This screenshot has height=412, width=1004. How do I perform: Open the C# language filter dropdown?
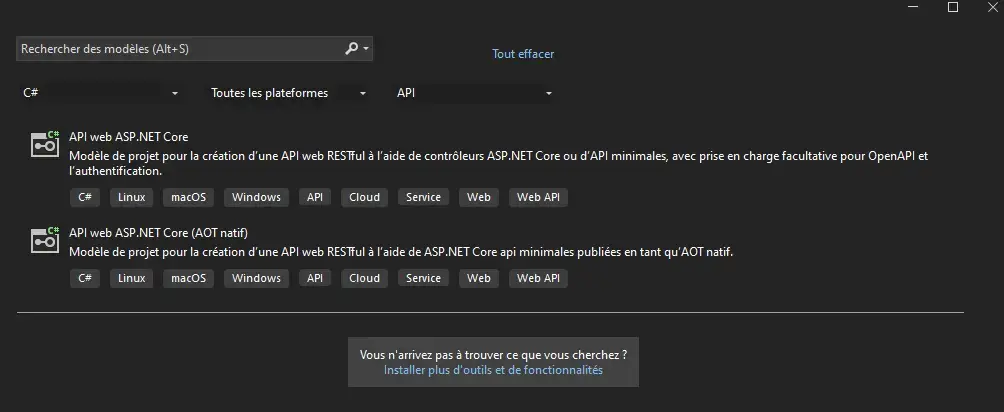101,93
